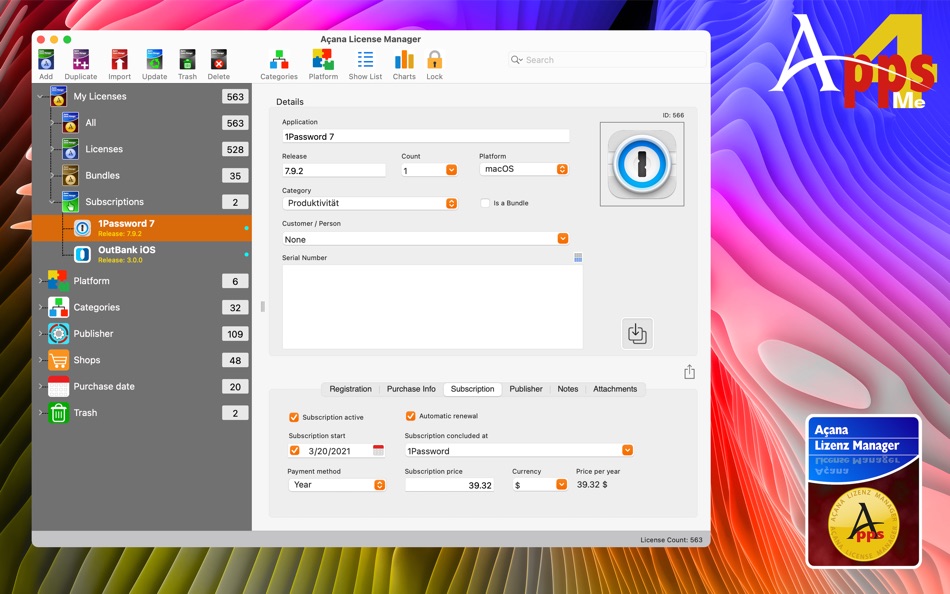Viewport: 950px width, 594px height.
Task: Open the subscription start calendar picker
Action: pyautogui.click(x=378, y=450)
